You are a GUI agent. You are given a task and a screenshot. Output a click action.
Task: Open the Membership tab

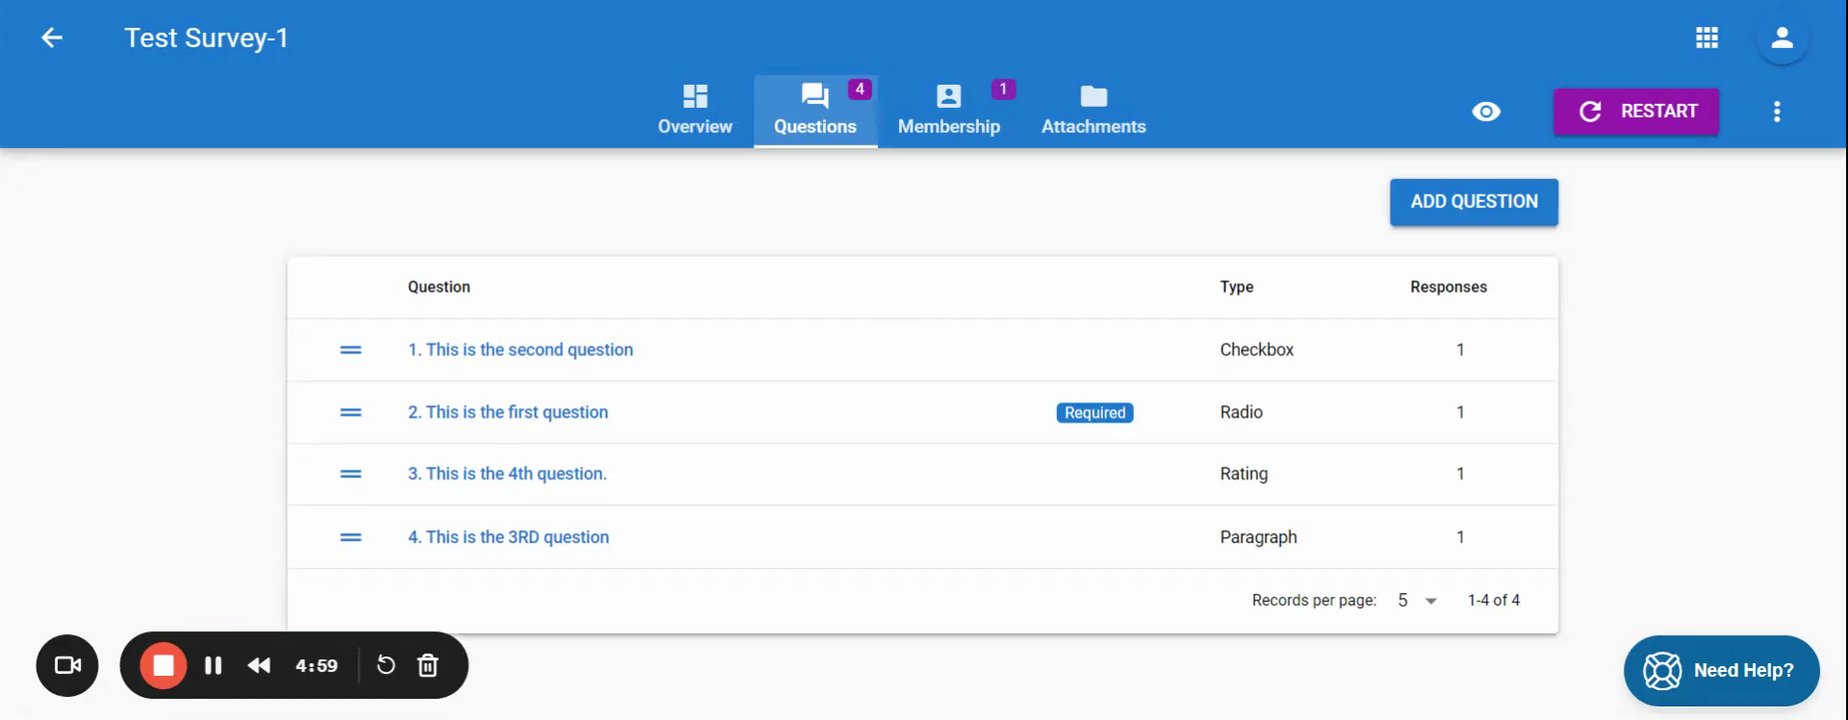click(x=949, y=110)
